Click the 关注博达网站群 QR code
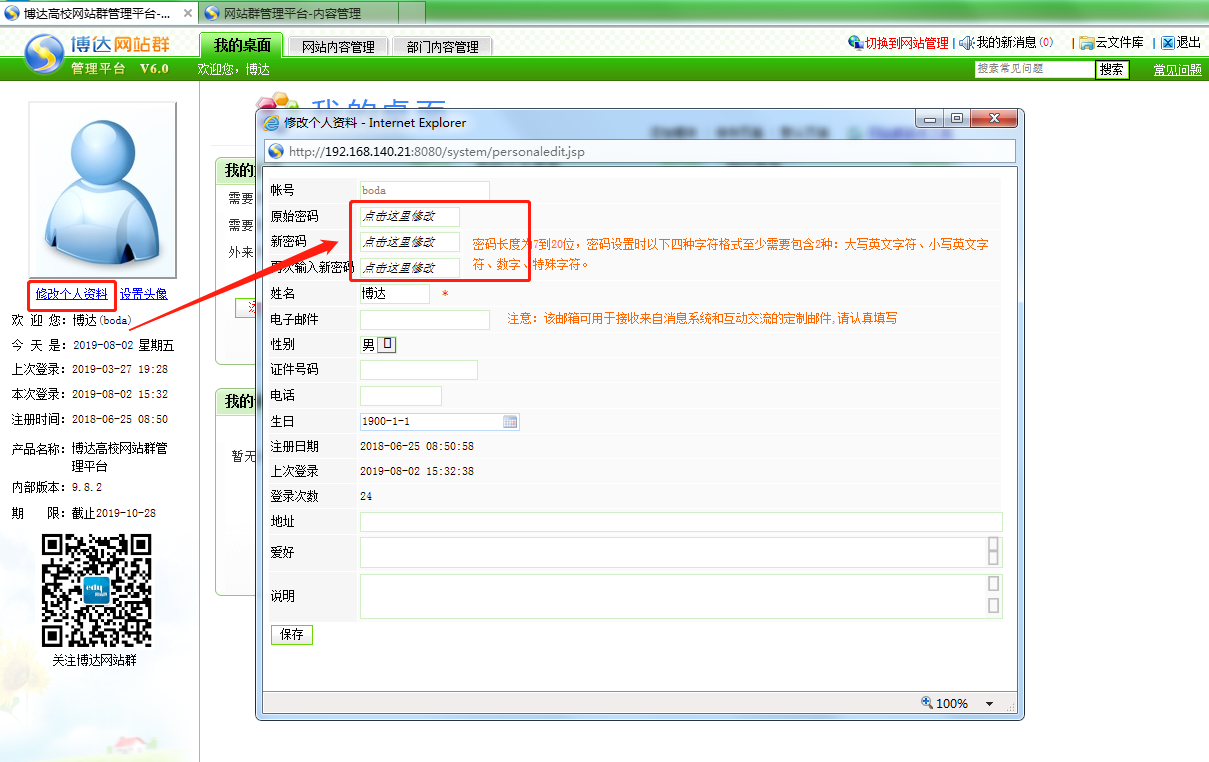Screen dimensions: 1209x762 pos(96,590)
